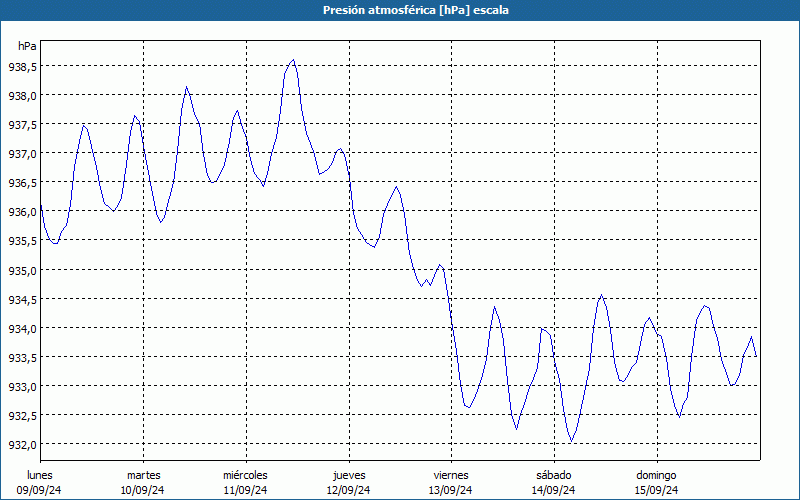Click the chart title 'Presión atmosférica [hPa] escala'
Image resolution: width=800 pixels, height=500 pixels.
(415, 10)
